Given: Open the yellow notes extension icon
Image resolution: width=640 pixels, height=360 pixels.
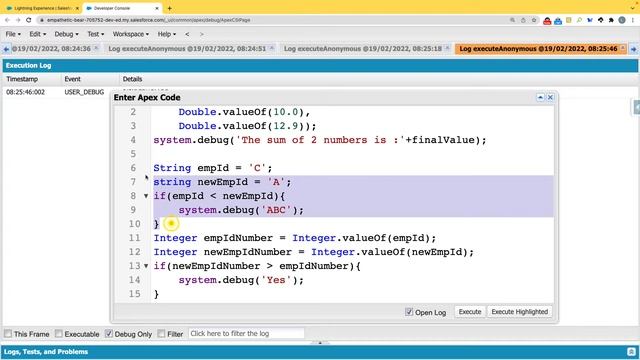Looking at the screenshot, I should [569, 20].
